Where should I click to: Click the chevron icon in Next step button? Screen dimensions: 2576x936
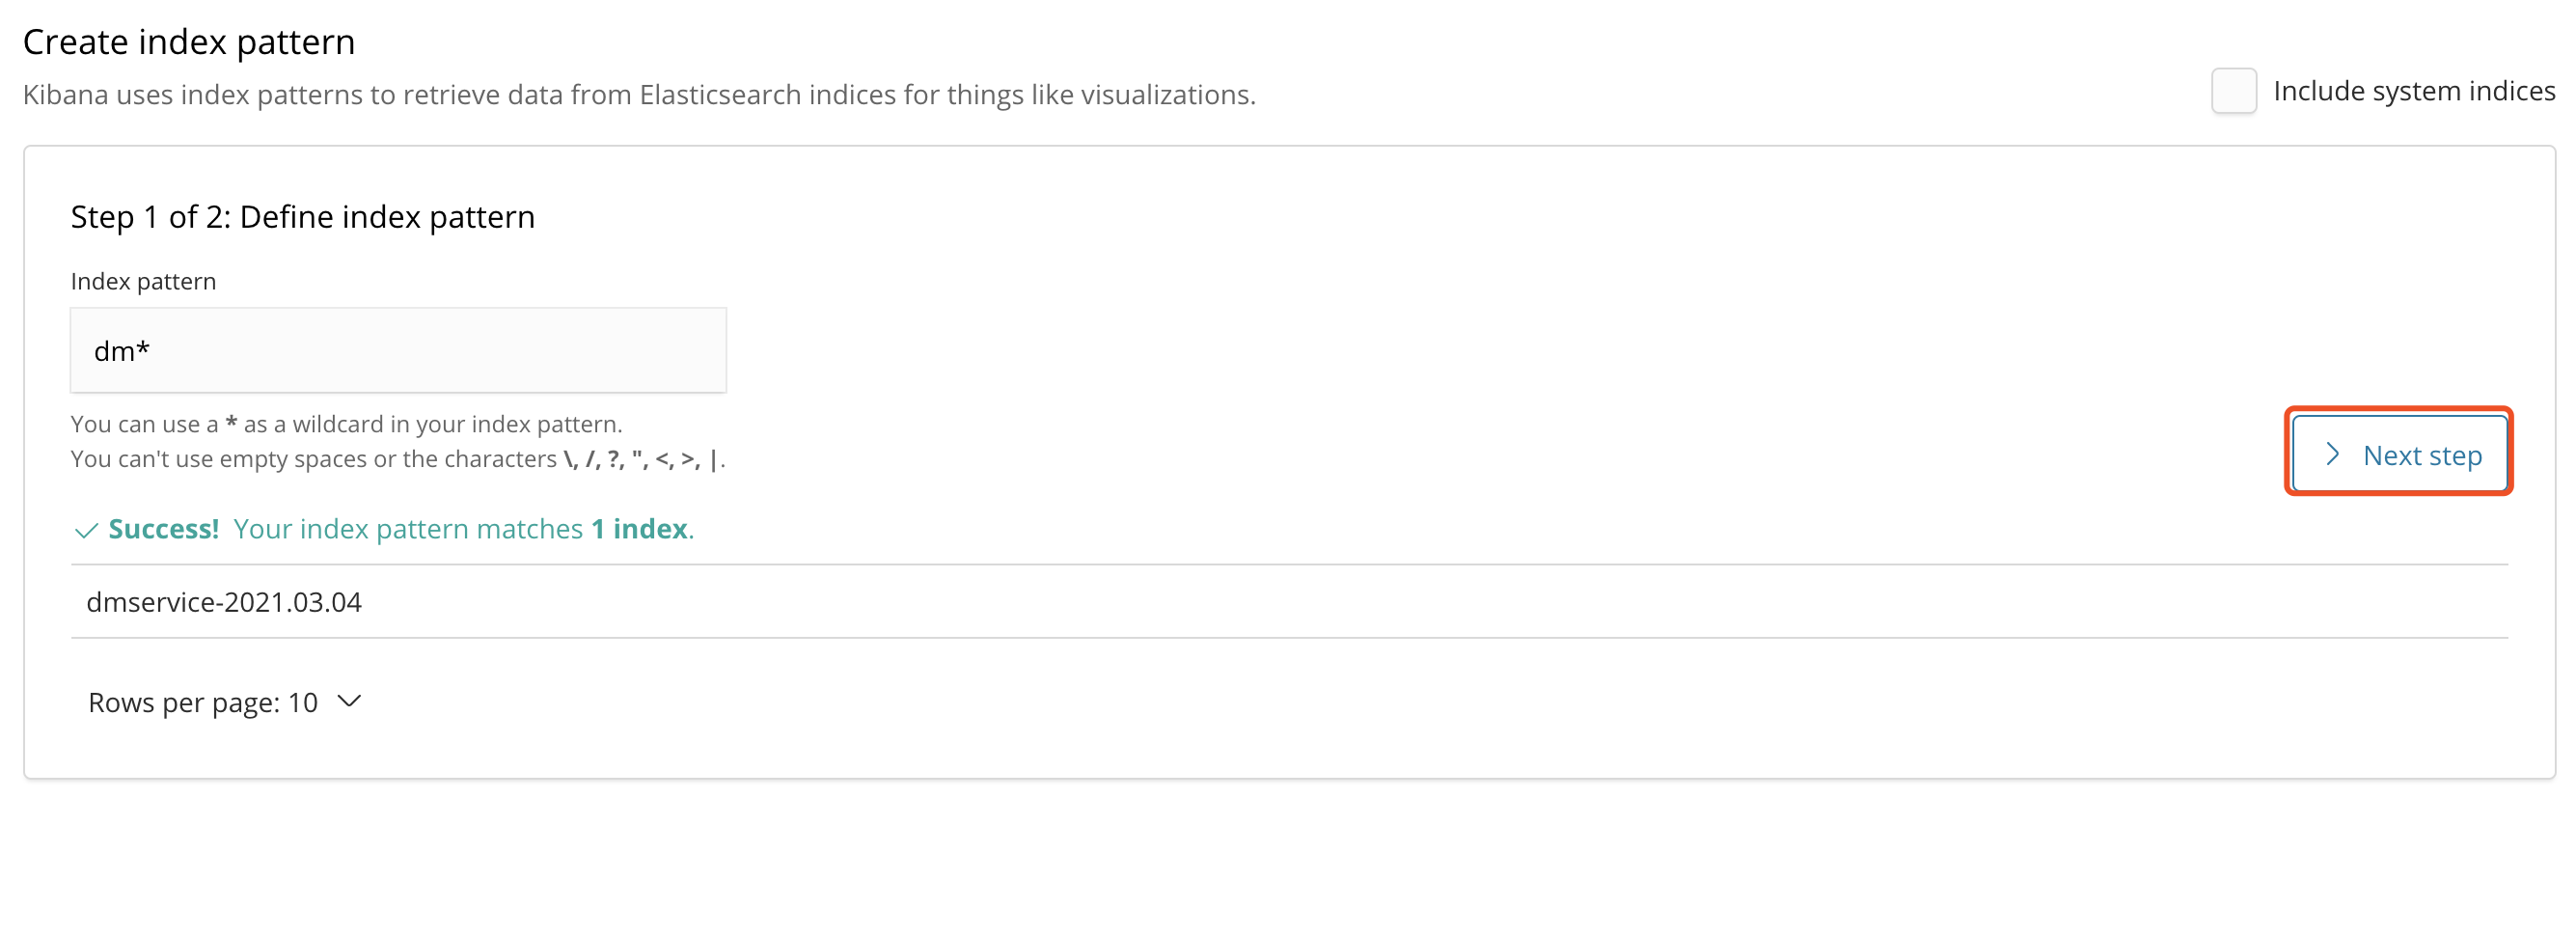(2333, 455)
